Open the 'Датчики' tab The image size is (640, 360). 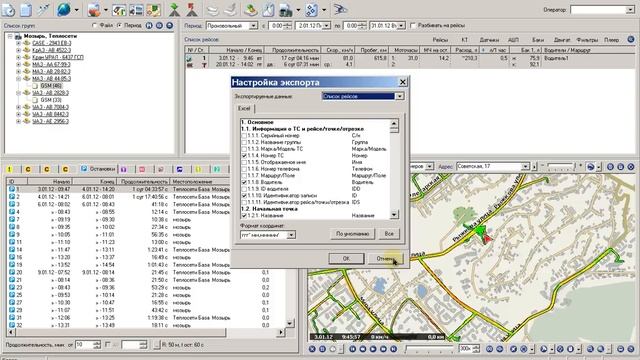pos(489,40)
